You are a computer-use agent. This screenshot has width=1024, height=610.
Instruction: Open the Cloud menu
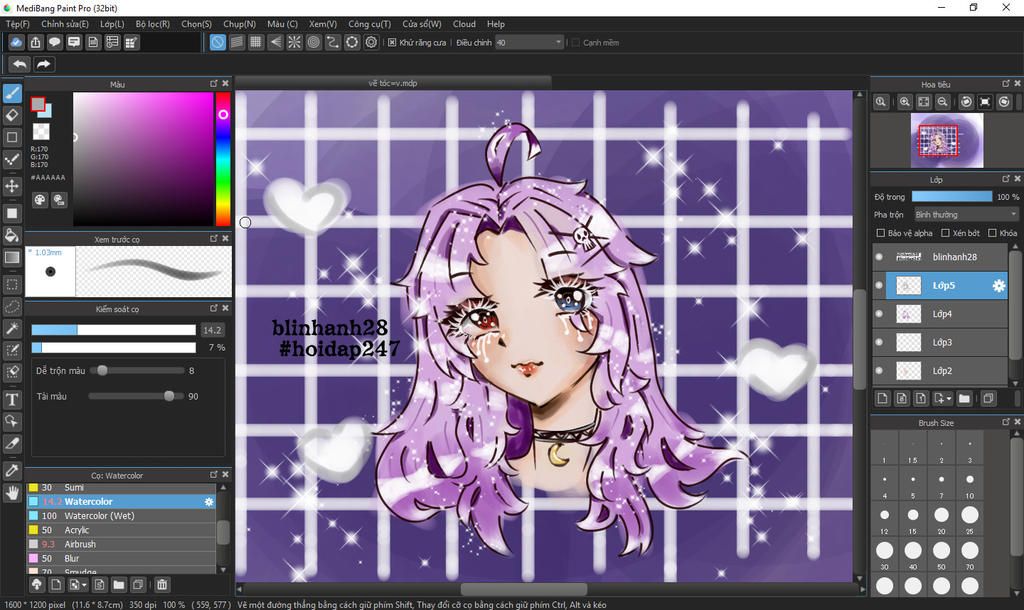[x=464, y=24]
